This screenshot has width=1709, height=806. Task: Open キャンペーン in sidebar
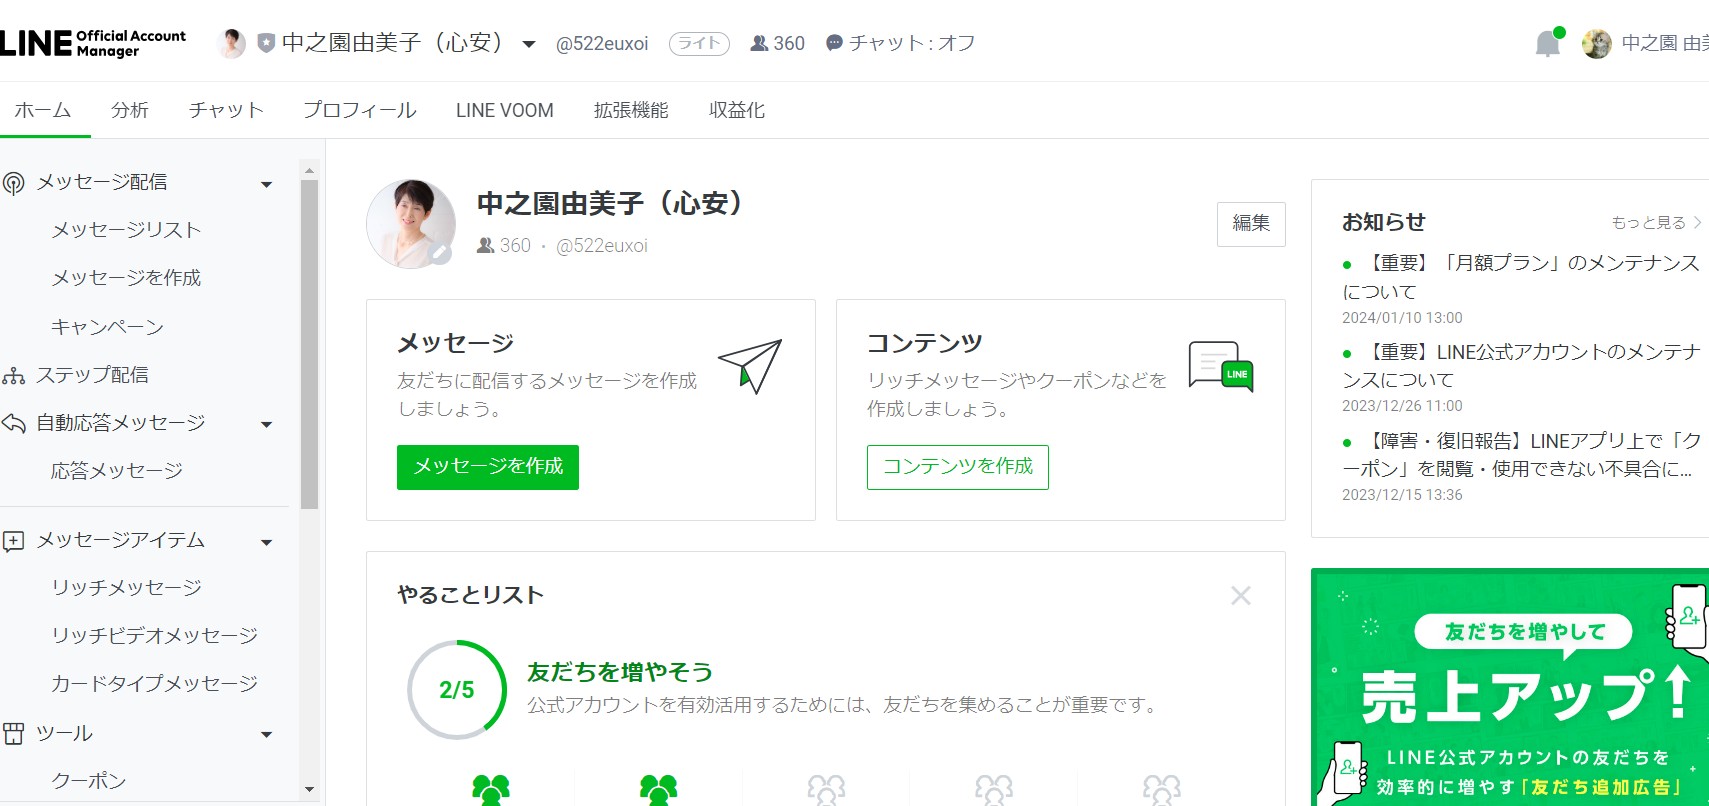[107, 326]
